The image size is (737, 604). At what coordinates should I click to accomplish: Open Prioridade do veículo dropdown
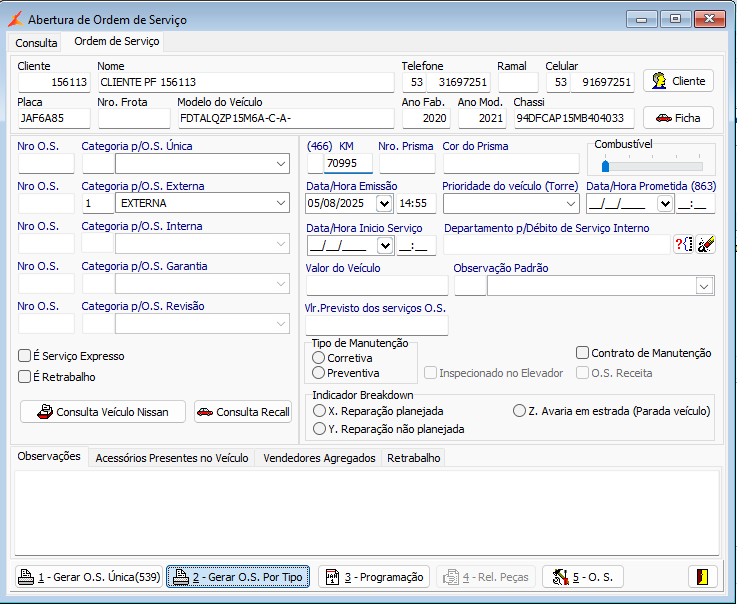coord(570,204)
